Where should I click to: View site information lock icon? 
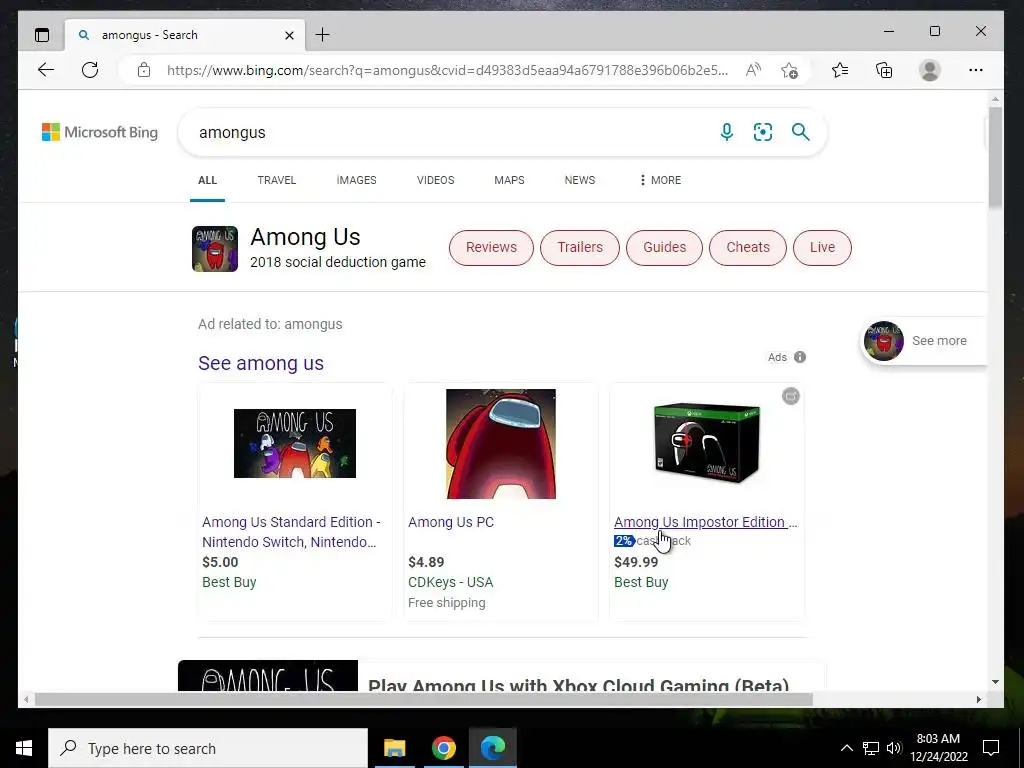click(144, 70)
